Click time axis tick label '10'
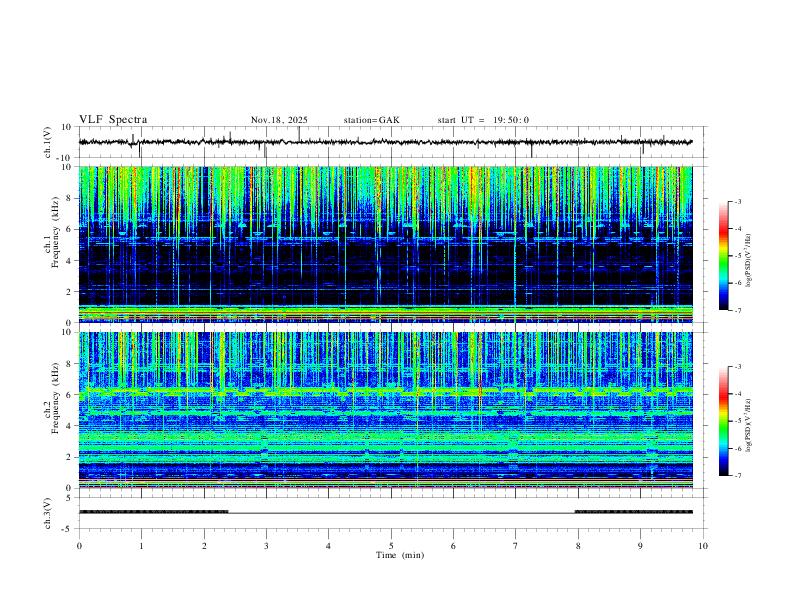The height and width of the screenshot is (612, 792). (703, 546)
